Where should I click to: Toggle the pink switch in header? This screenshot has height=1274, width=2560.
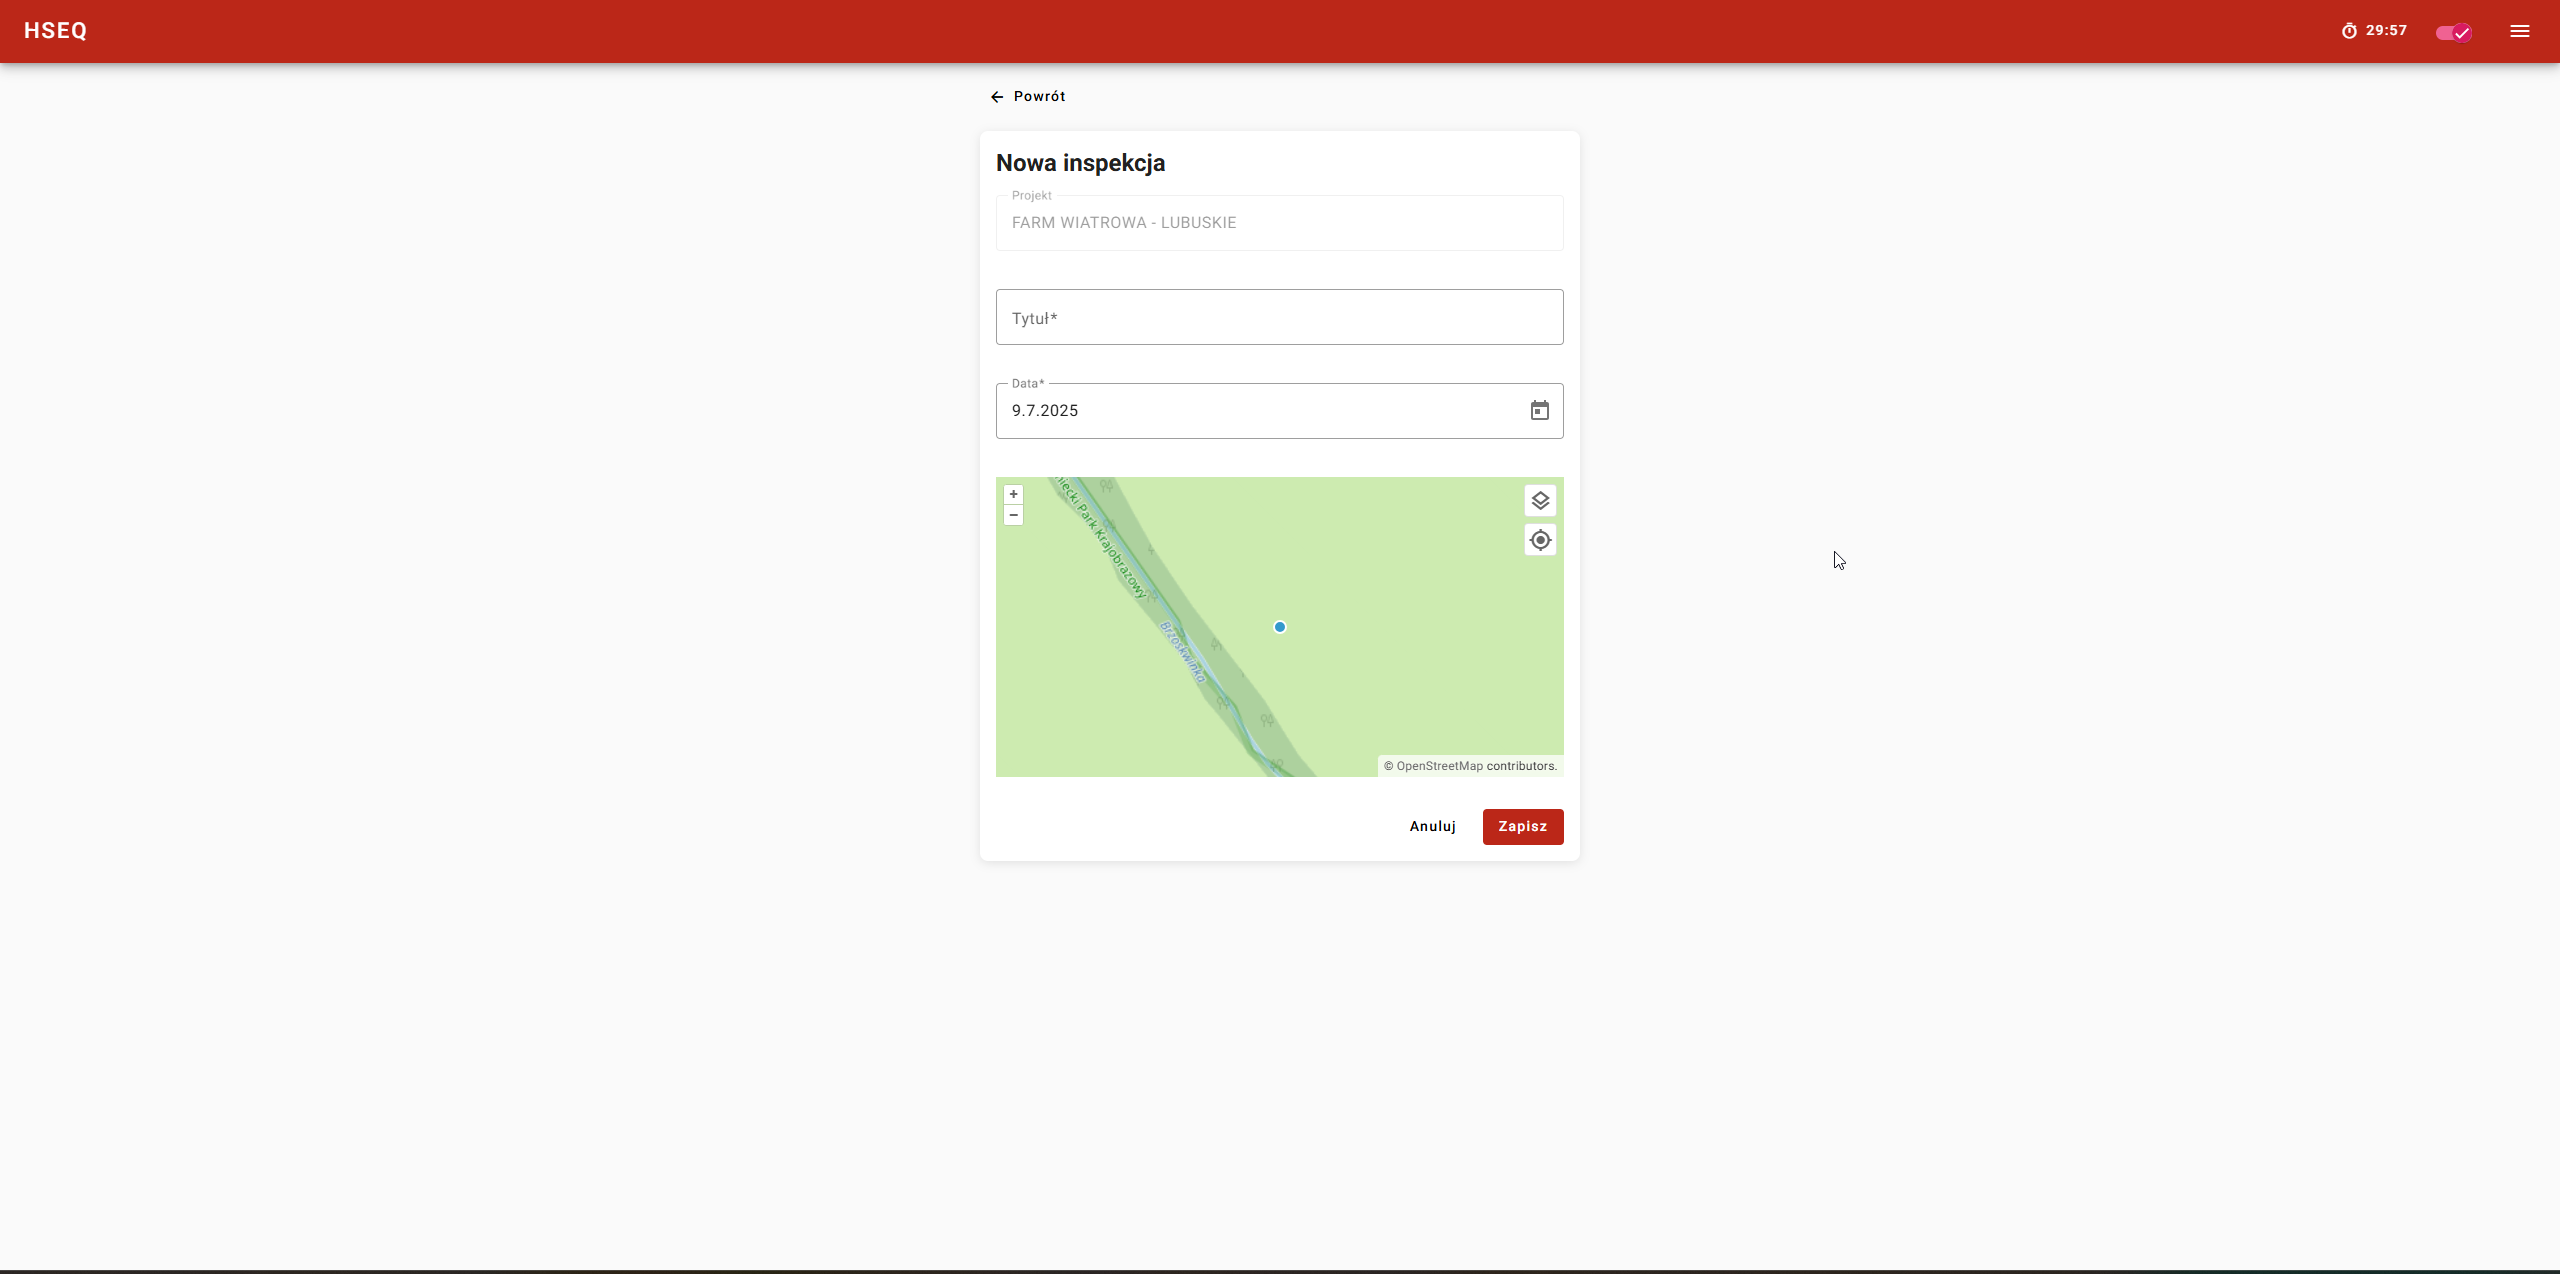[2453, 32]
